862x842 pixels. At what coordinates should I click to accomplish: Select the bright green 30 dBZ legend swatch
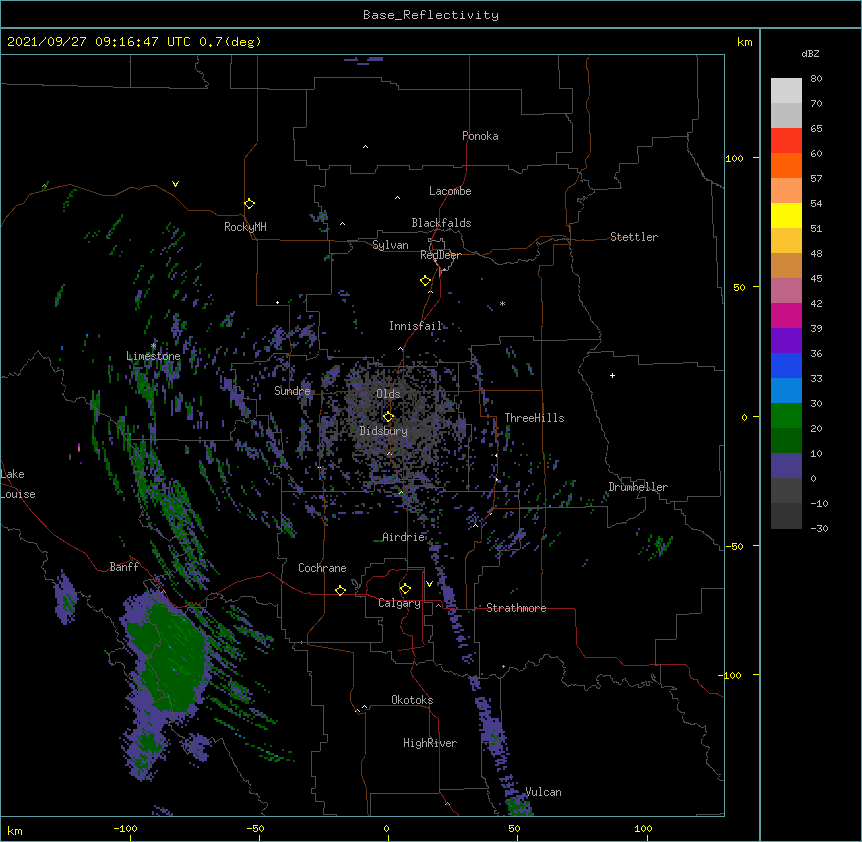[786, 416]
